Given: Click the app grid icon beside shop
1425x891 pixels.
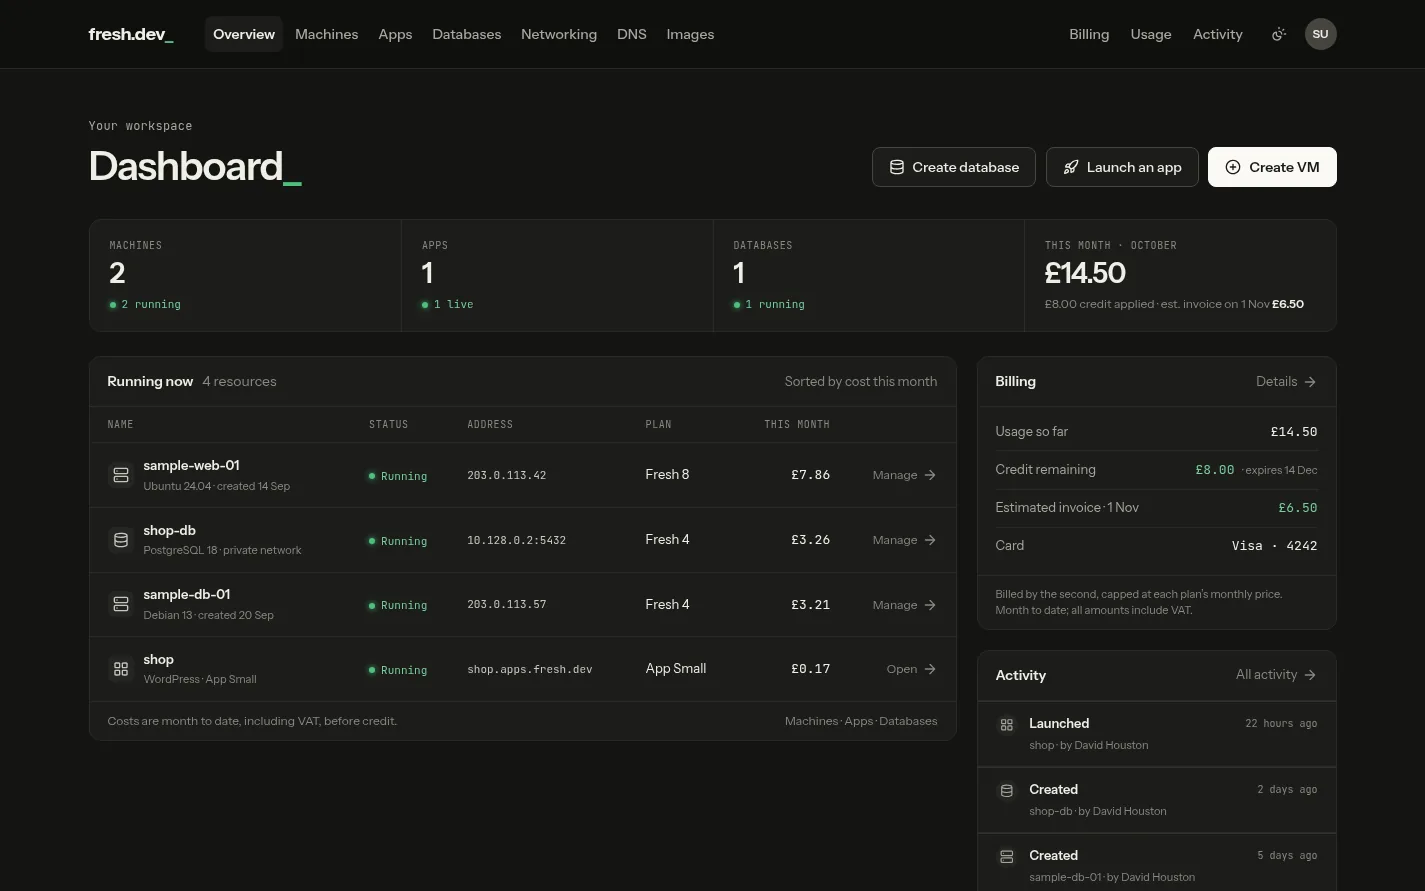Looking at the screenshot, I should click(121, 669).
